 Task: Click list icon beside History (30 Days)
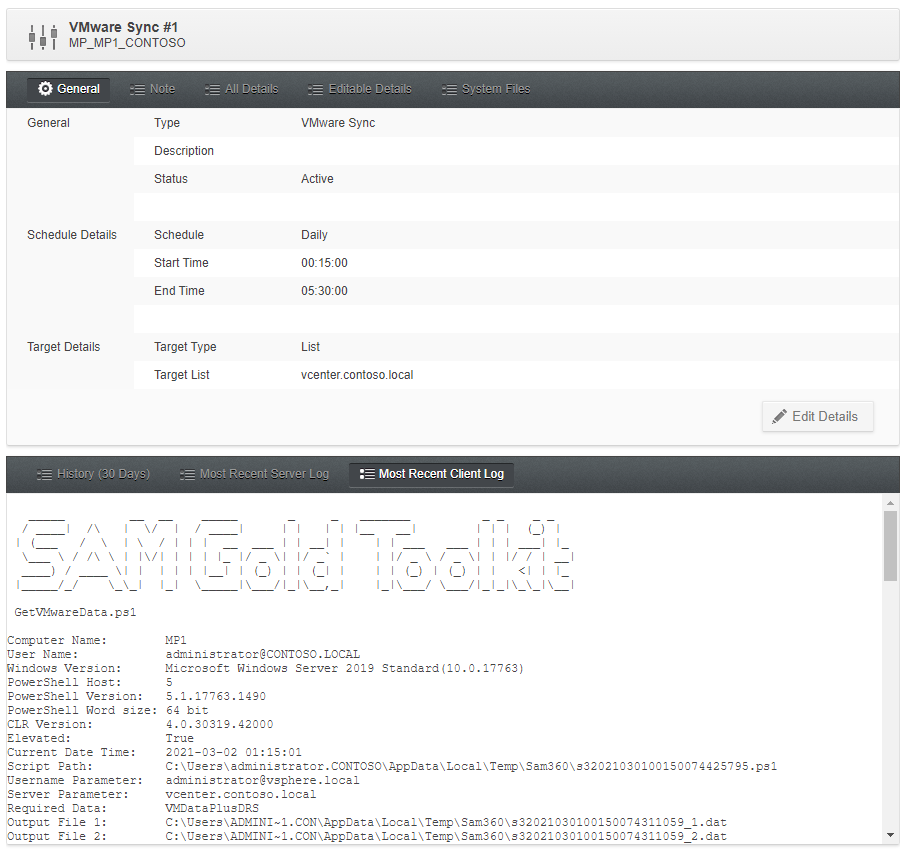tap(44, 475)
